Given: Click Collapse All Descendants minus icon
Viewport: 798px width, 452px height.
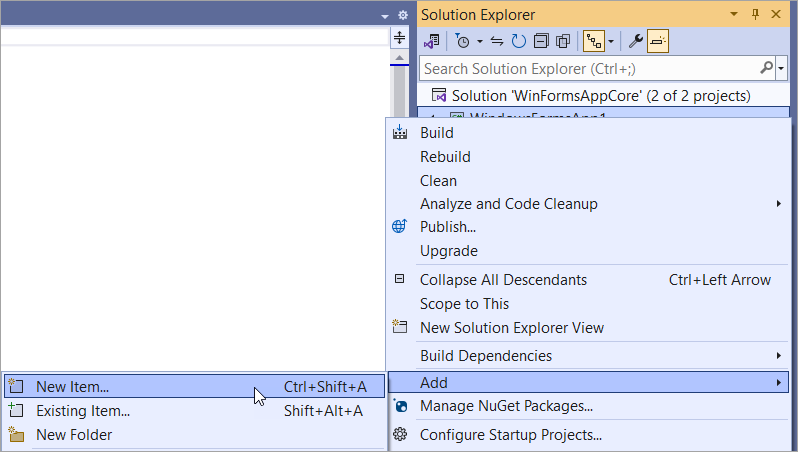Looking at the screenshot, I should click(x=400, y=278).
